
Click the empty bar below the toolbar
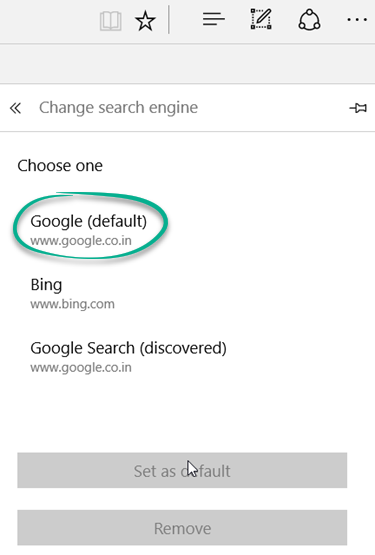(187, 64)
